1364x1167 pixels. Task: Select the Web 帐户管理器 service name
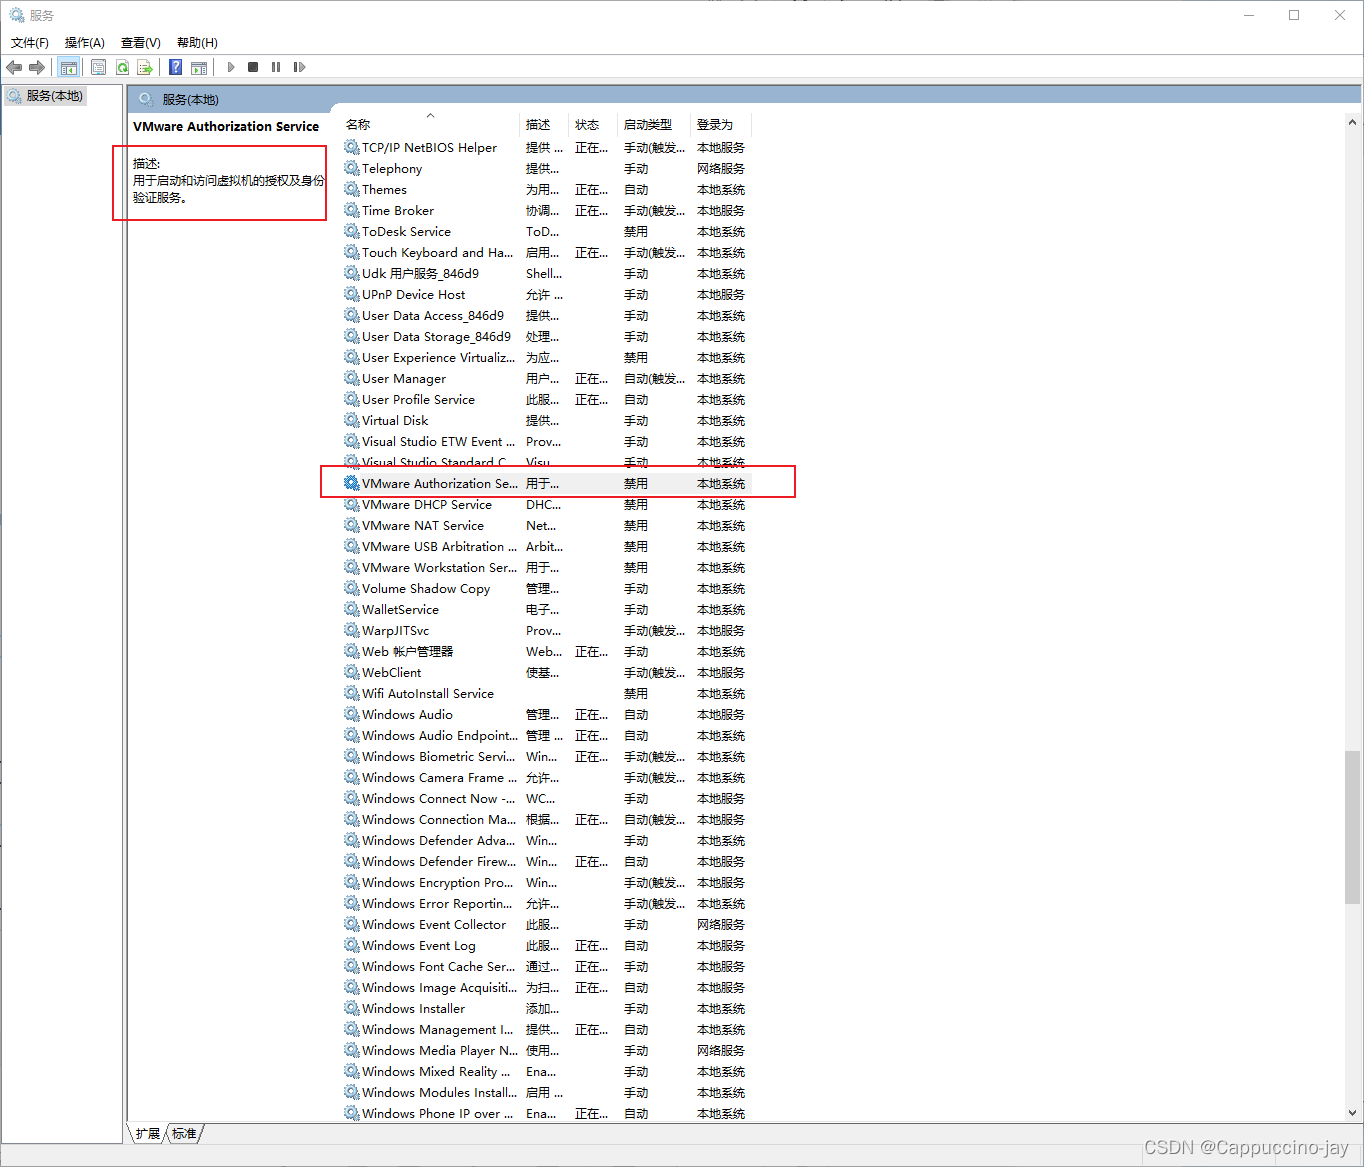407,651
